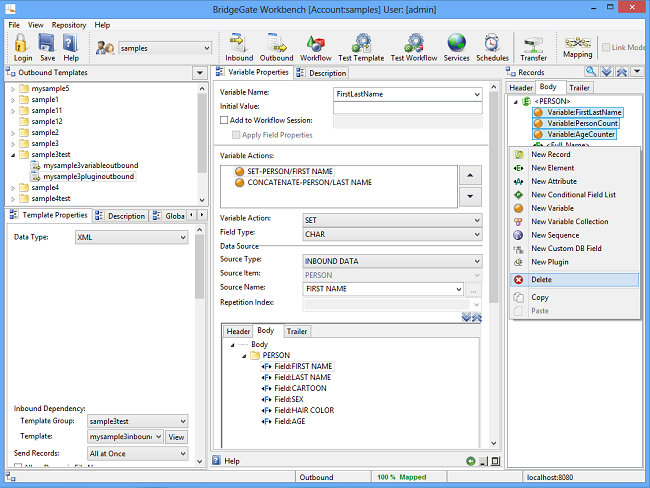Choose New Variable in the context menu
The height and width of the screenshot is (488, 650).
[x=575, y=208]
